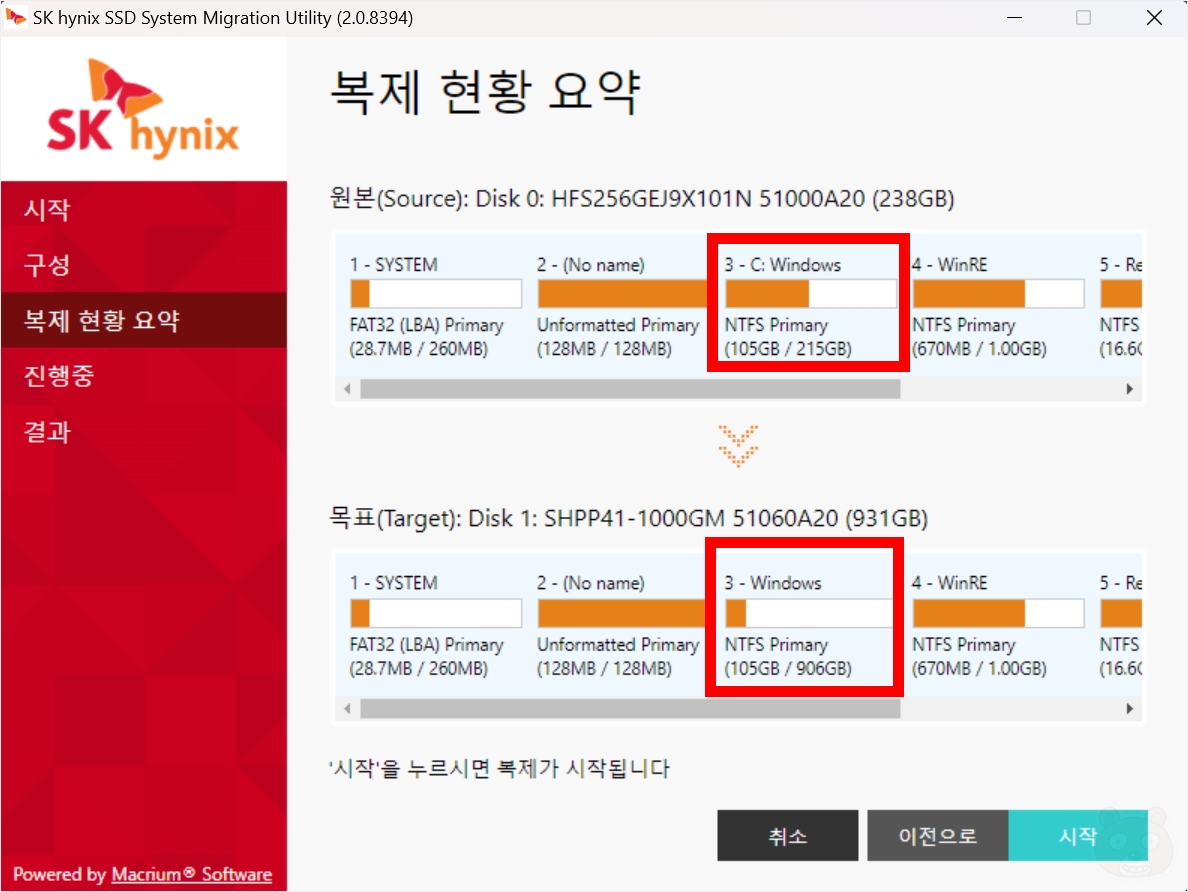Open the Macrium Software link
The width and height of the screenshot is (1188, 892).
pyautogui.click(x=192, y=874)
